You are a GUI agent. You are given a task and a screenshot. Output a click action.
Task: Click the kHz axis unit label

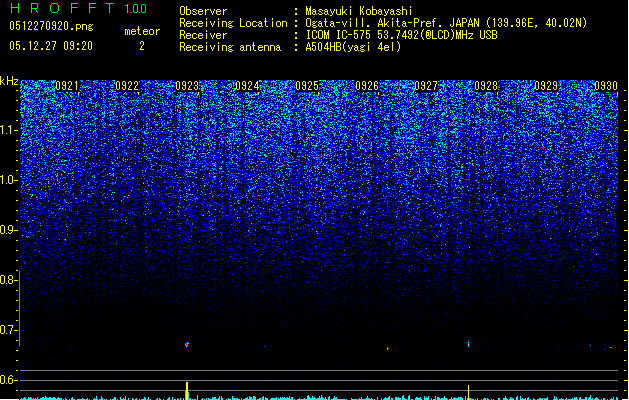[x=9, y=81]
